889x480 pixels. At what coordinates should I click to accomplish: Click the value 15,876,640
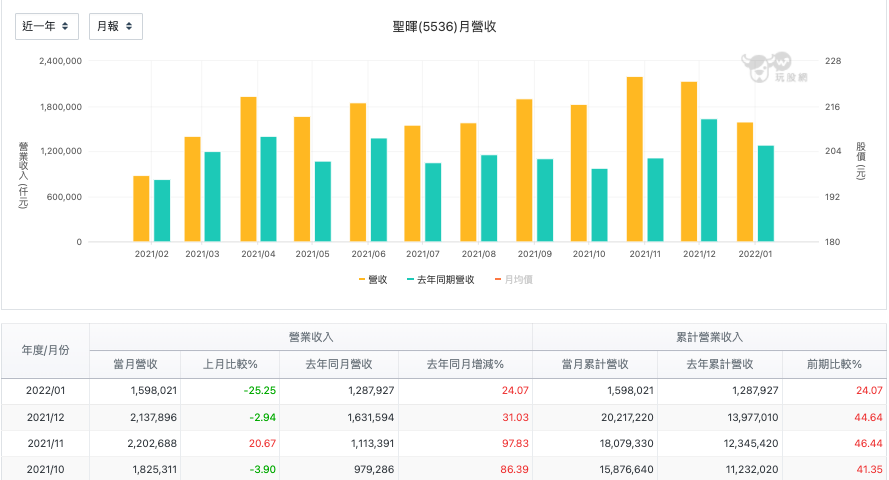click(x=626, y=469)
